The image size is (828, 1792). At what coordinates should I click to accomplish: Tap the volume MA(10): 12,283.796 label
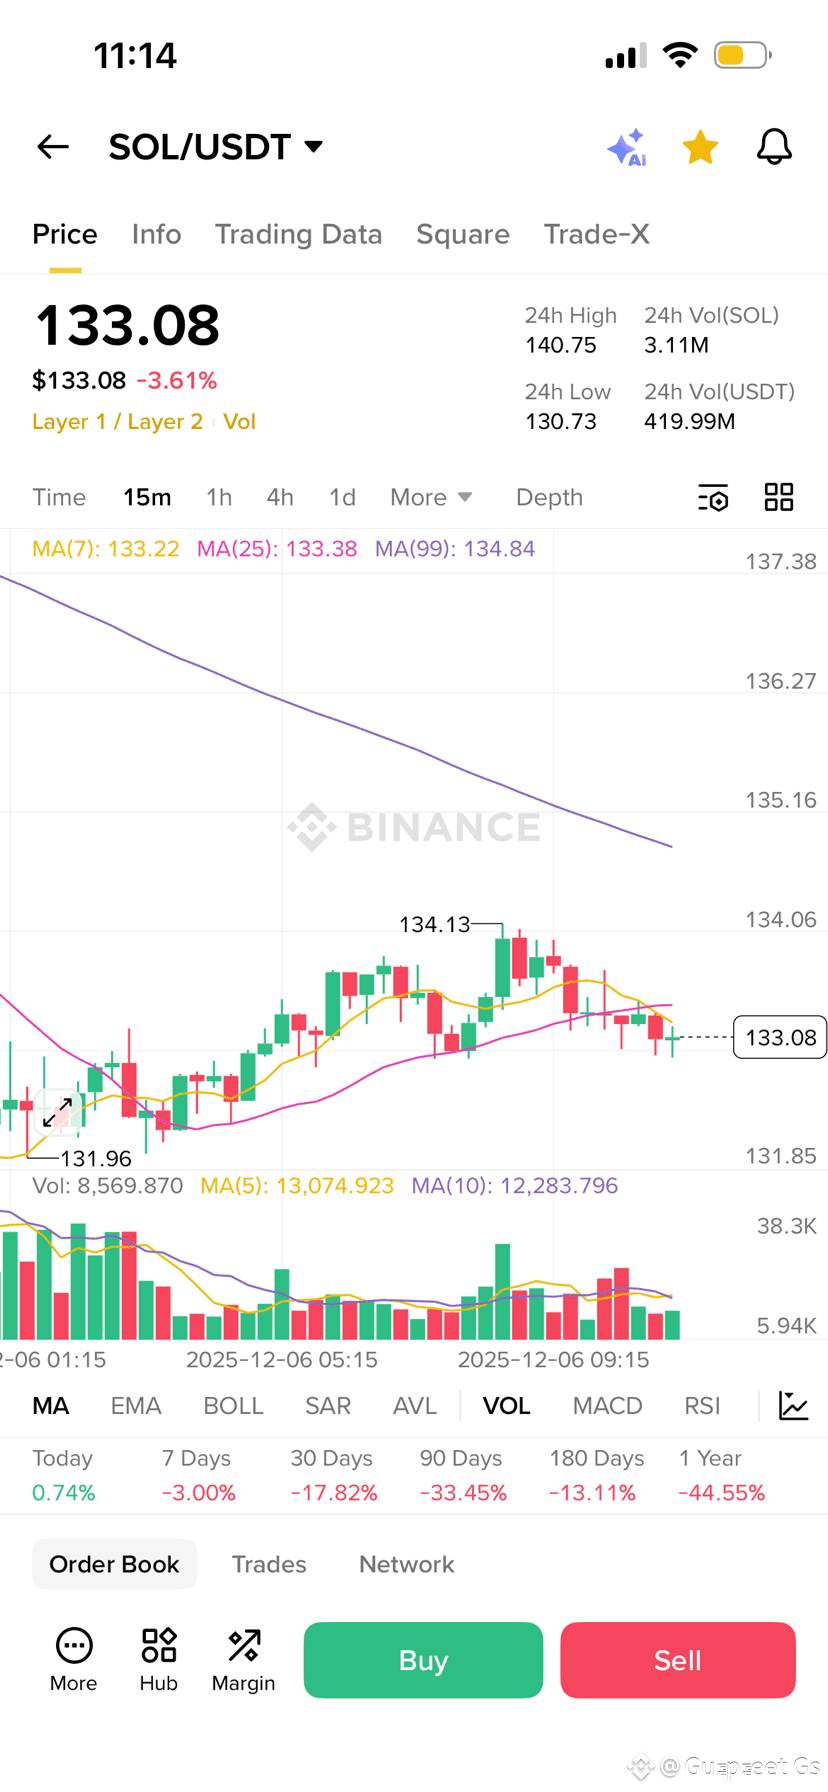click(515, 1186)
